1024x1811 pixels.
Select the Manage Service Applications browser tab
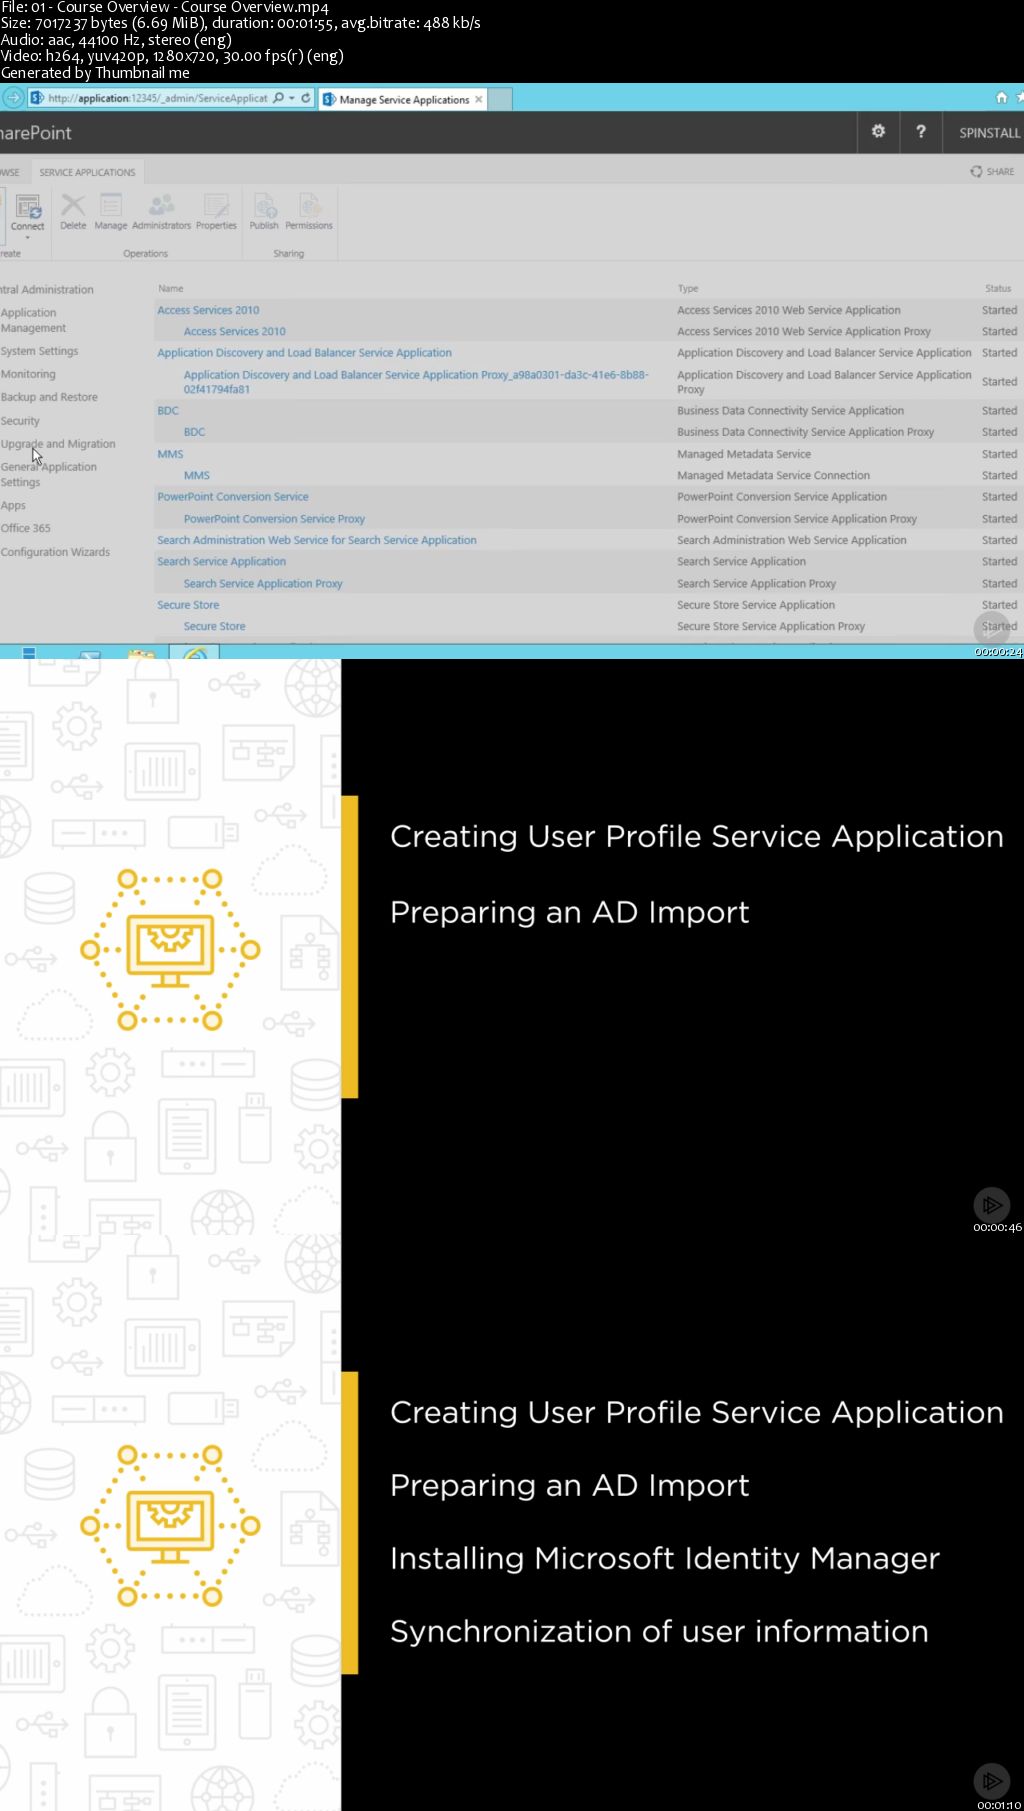point(403,99)
